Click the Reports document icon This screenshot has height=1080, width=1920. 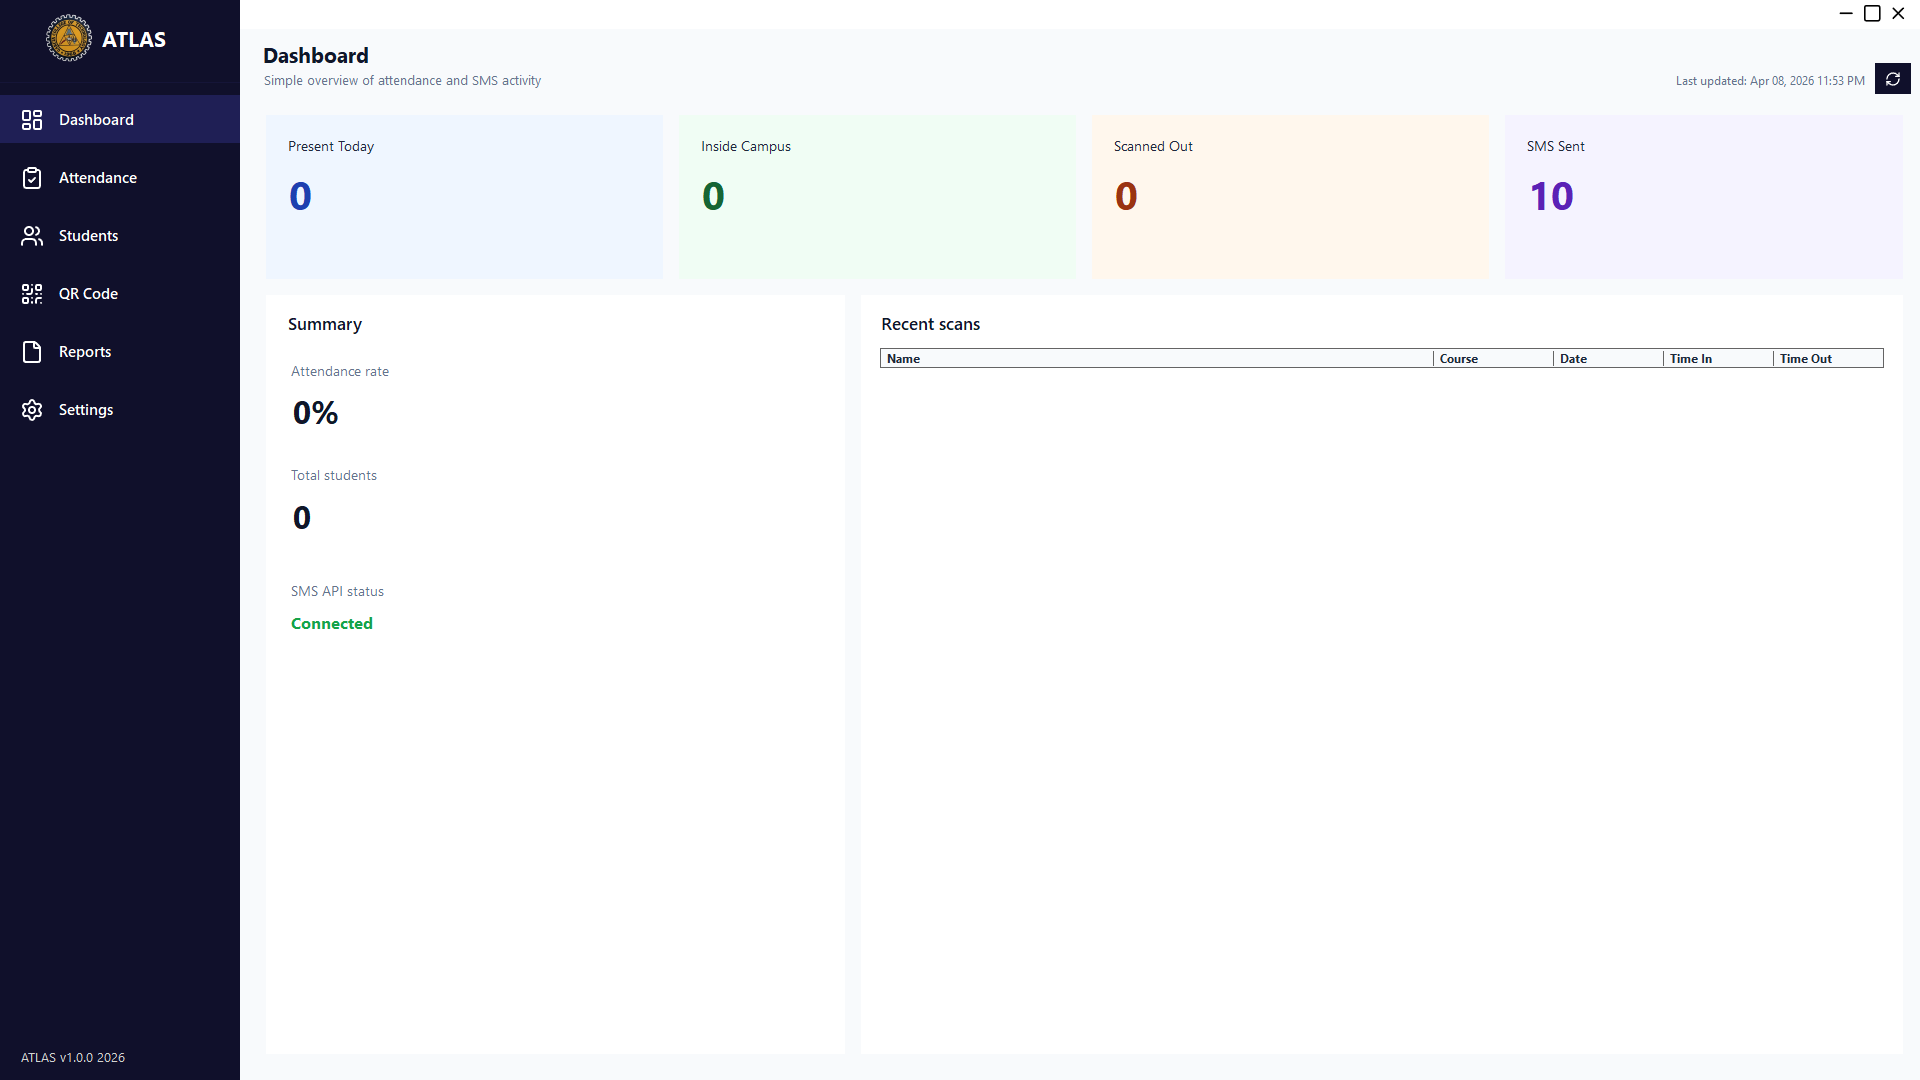click(32, 352)
